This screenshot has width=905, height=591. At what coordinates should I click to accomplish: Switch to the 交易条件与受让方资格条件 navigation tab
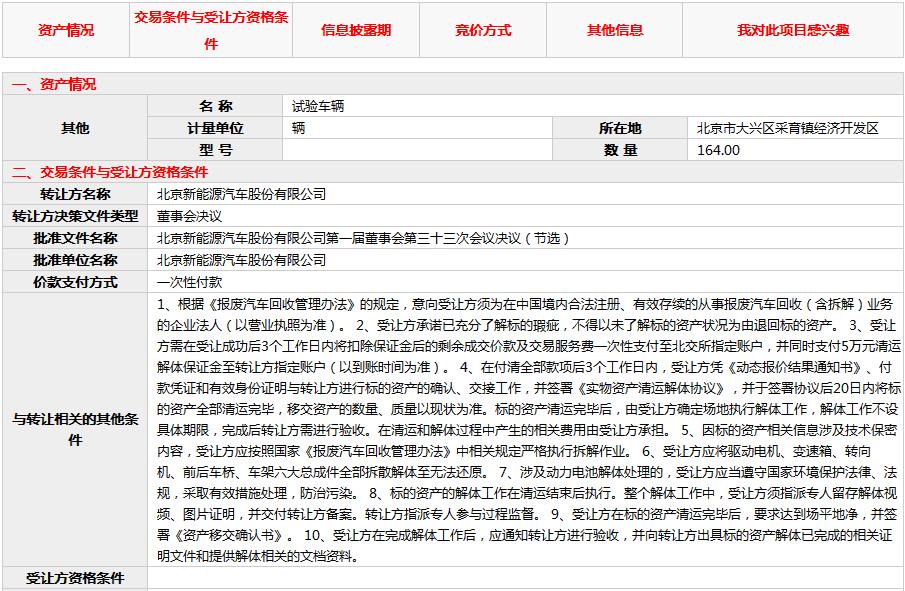[x=211, y=30]
